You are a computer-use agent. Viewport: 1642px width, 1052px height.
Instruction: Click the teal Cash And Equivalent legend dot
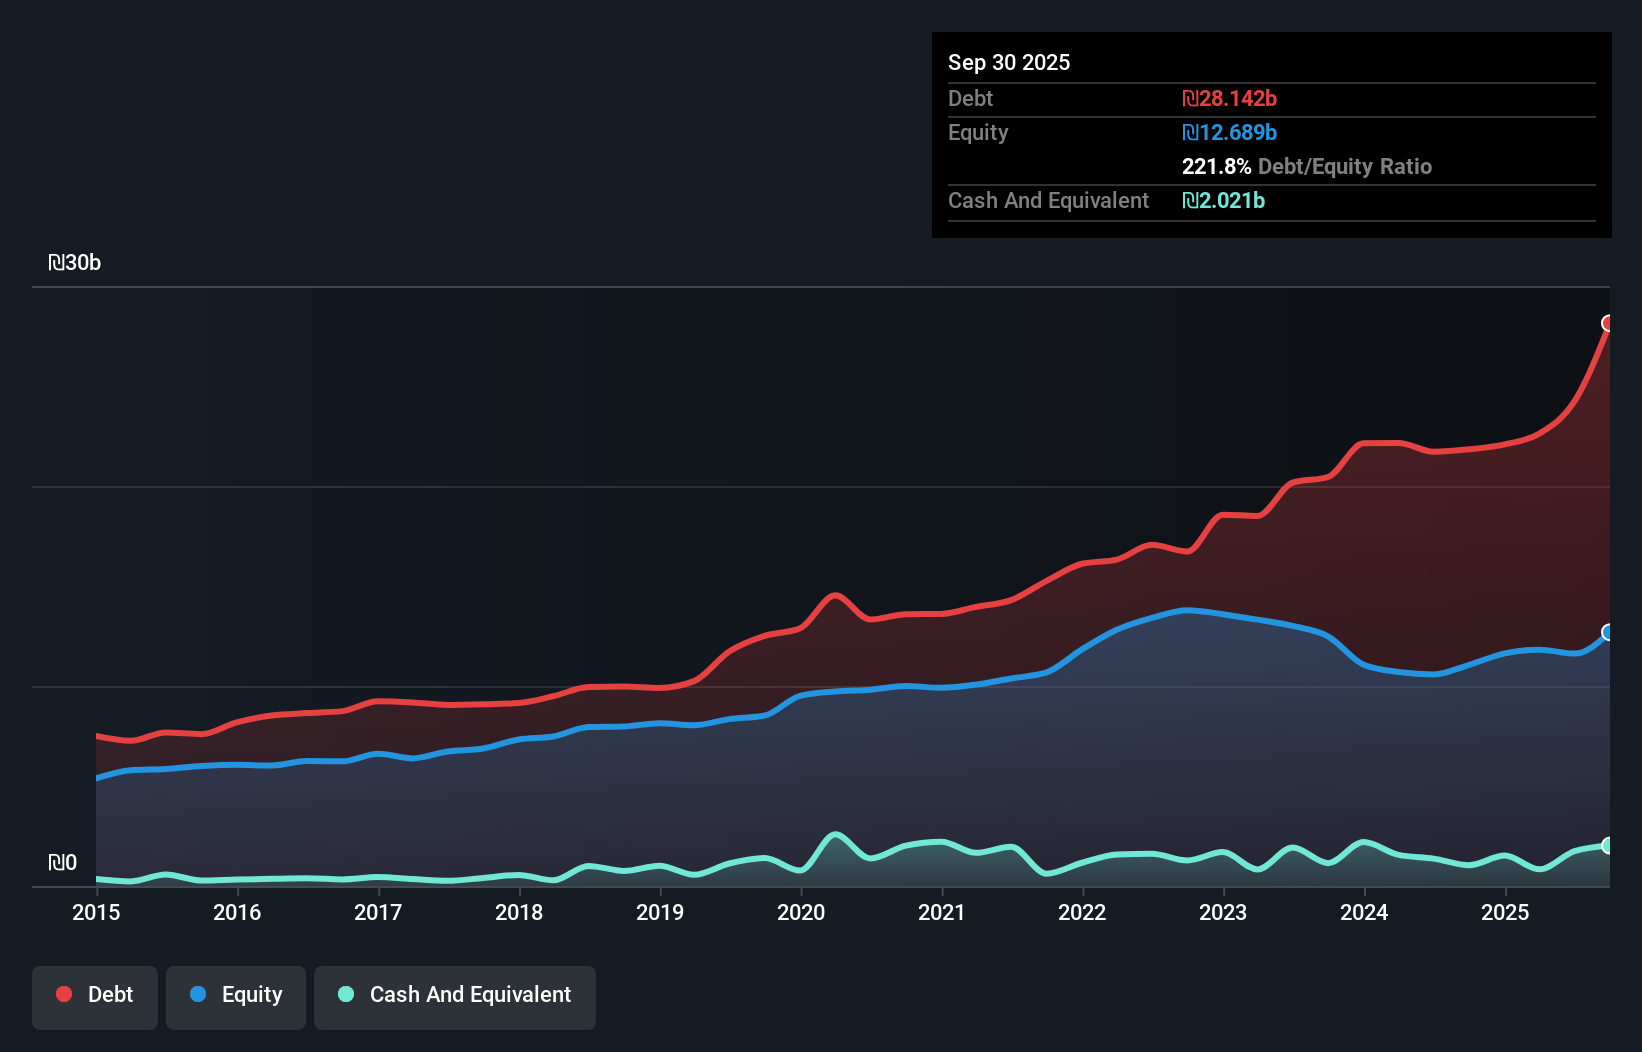(x=344, y=994)
